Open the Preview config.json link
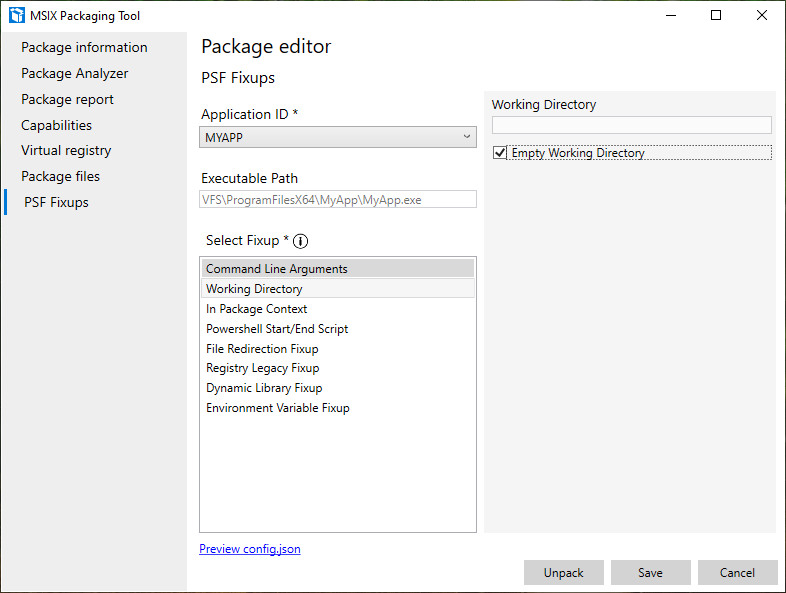786x593 pixels. tap(250, 549)
